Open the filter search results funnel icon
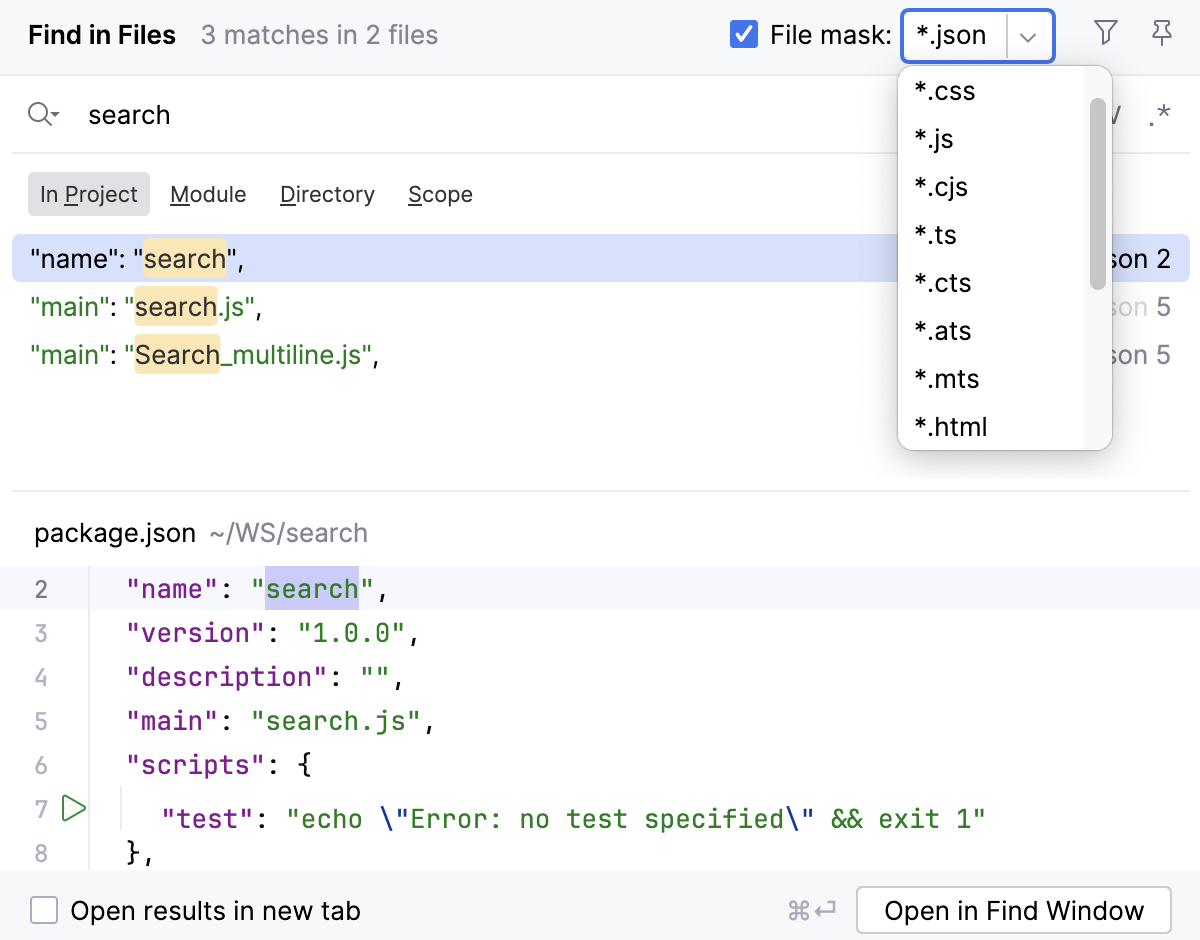 pos(1105,33)
